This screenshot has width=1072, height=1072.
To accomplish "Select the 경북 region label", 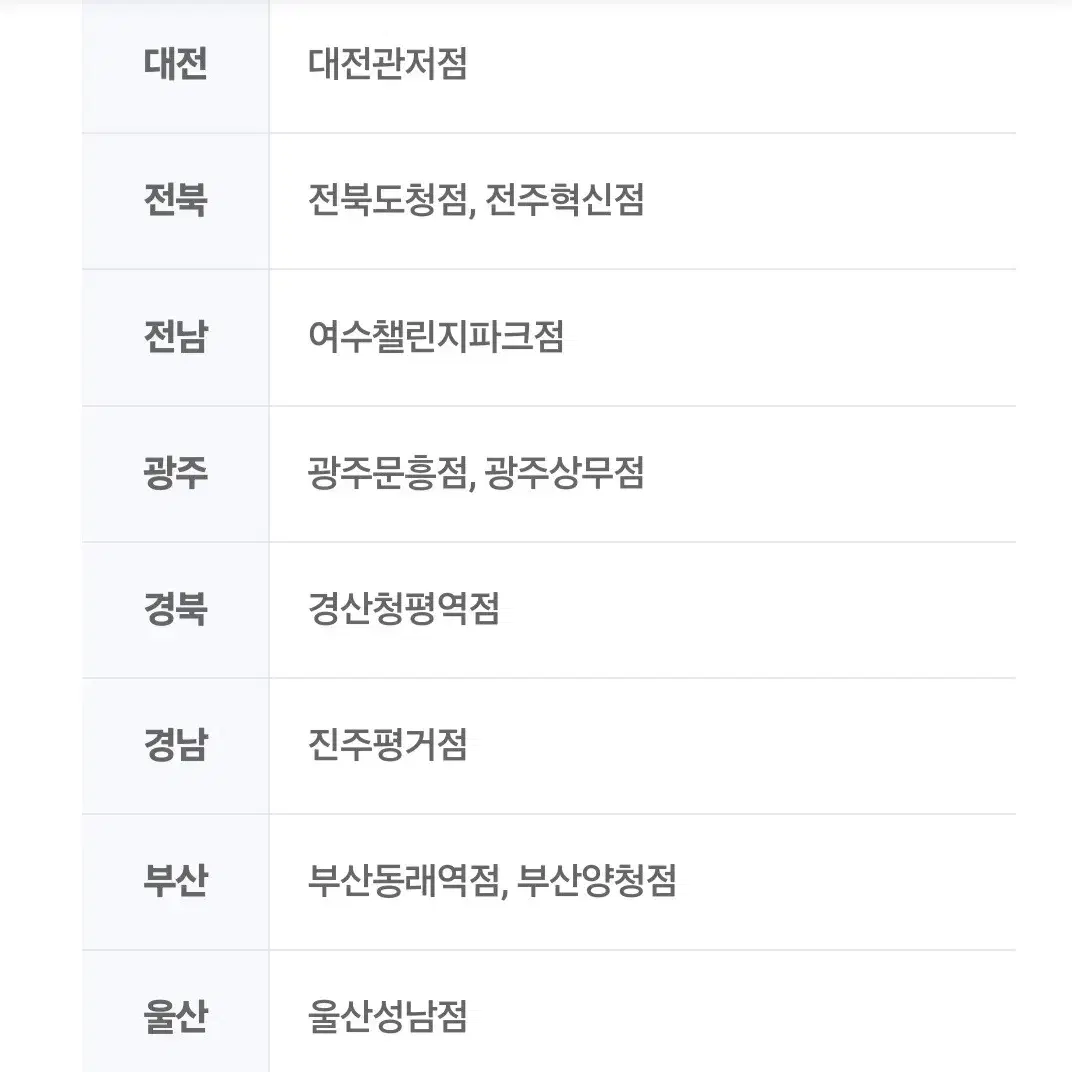I will 176,608.
